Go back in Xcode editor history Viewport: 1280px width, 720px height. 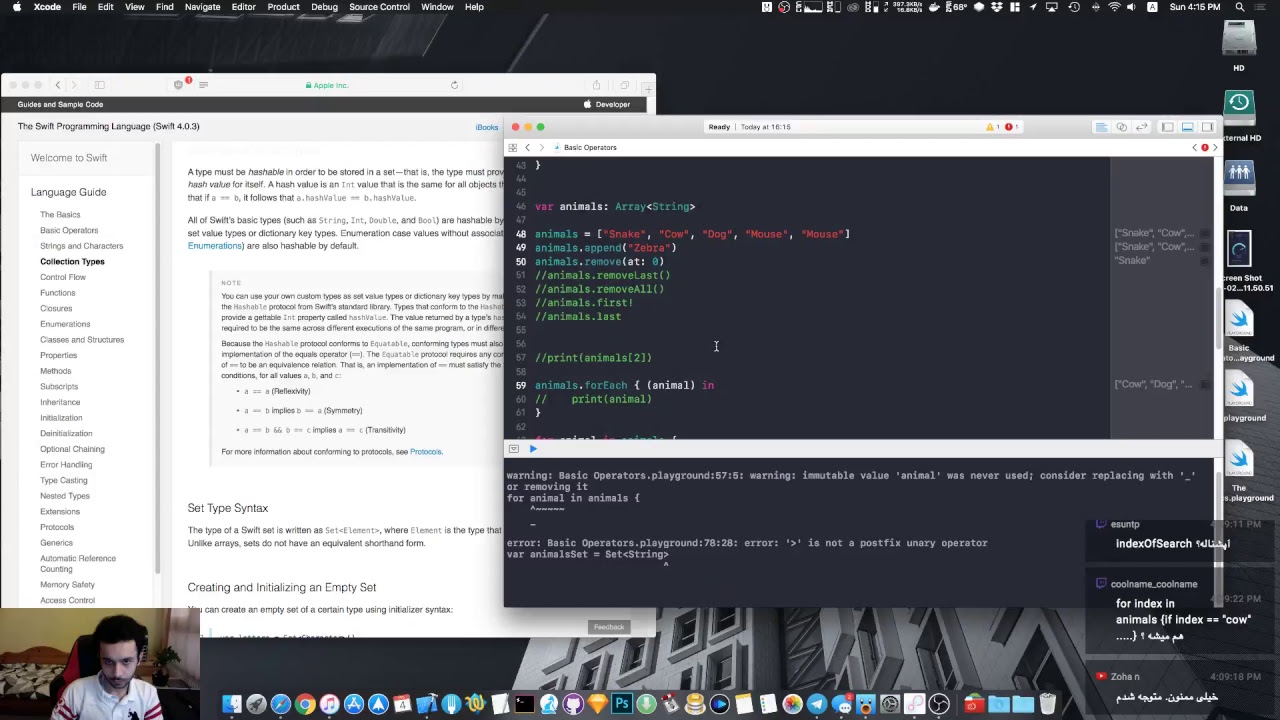[x=527, y=147]
